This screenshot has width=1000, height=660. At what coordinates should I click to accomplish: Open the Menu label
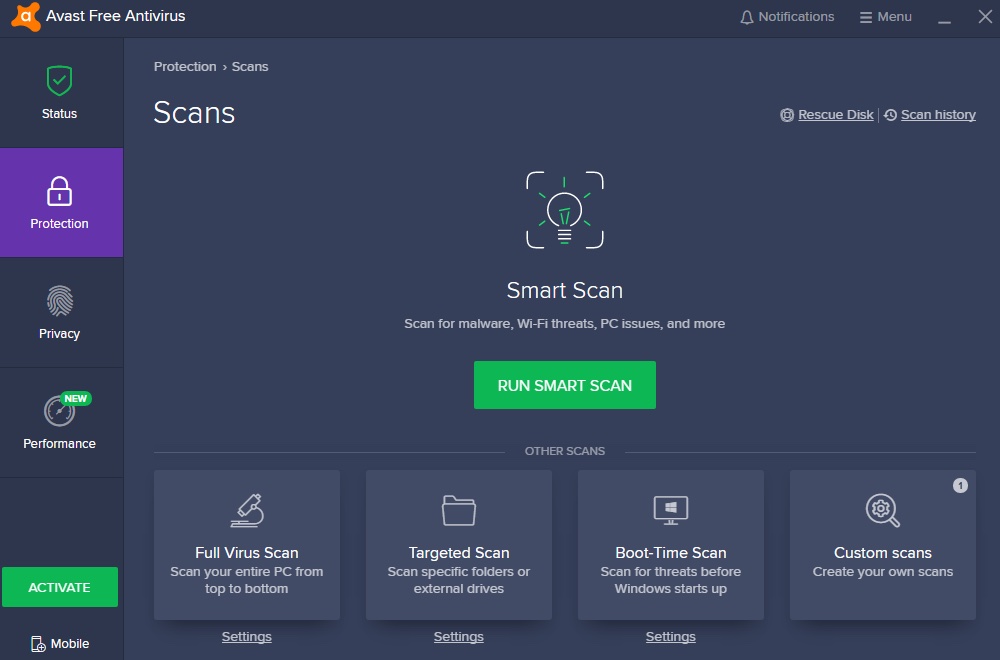(894, 17)
